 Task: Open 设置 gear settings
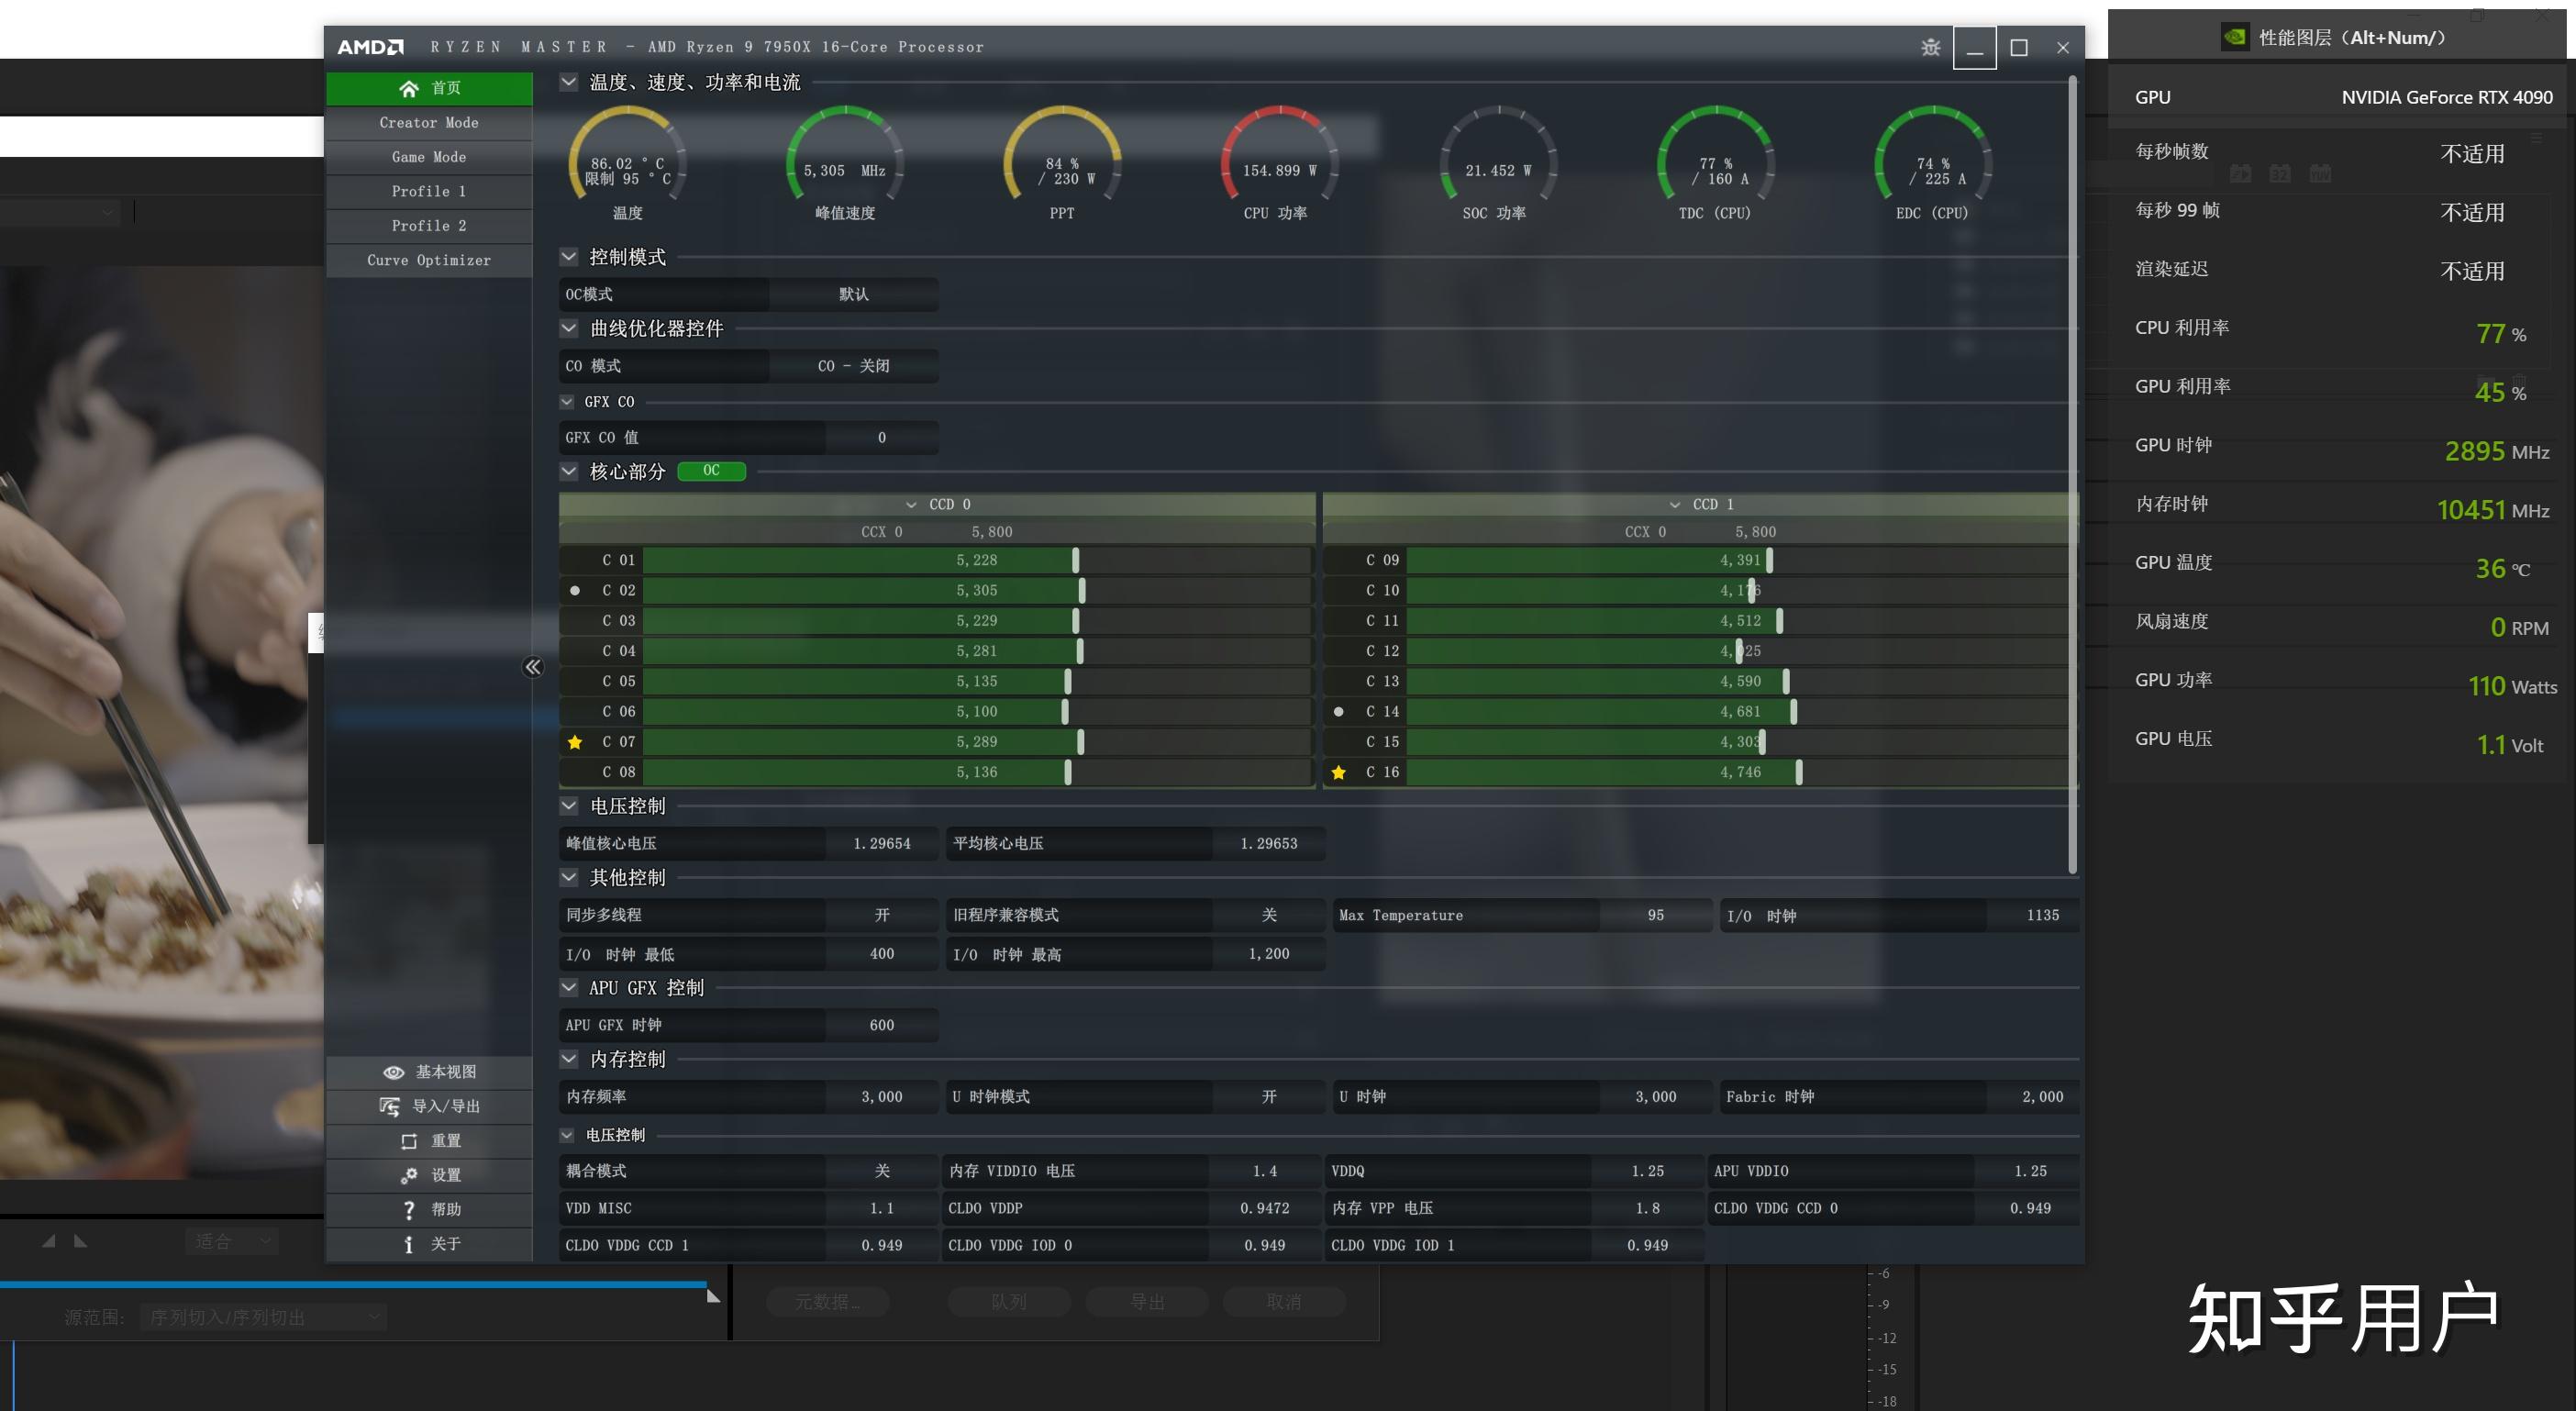408,1175
